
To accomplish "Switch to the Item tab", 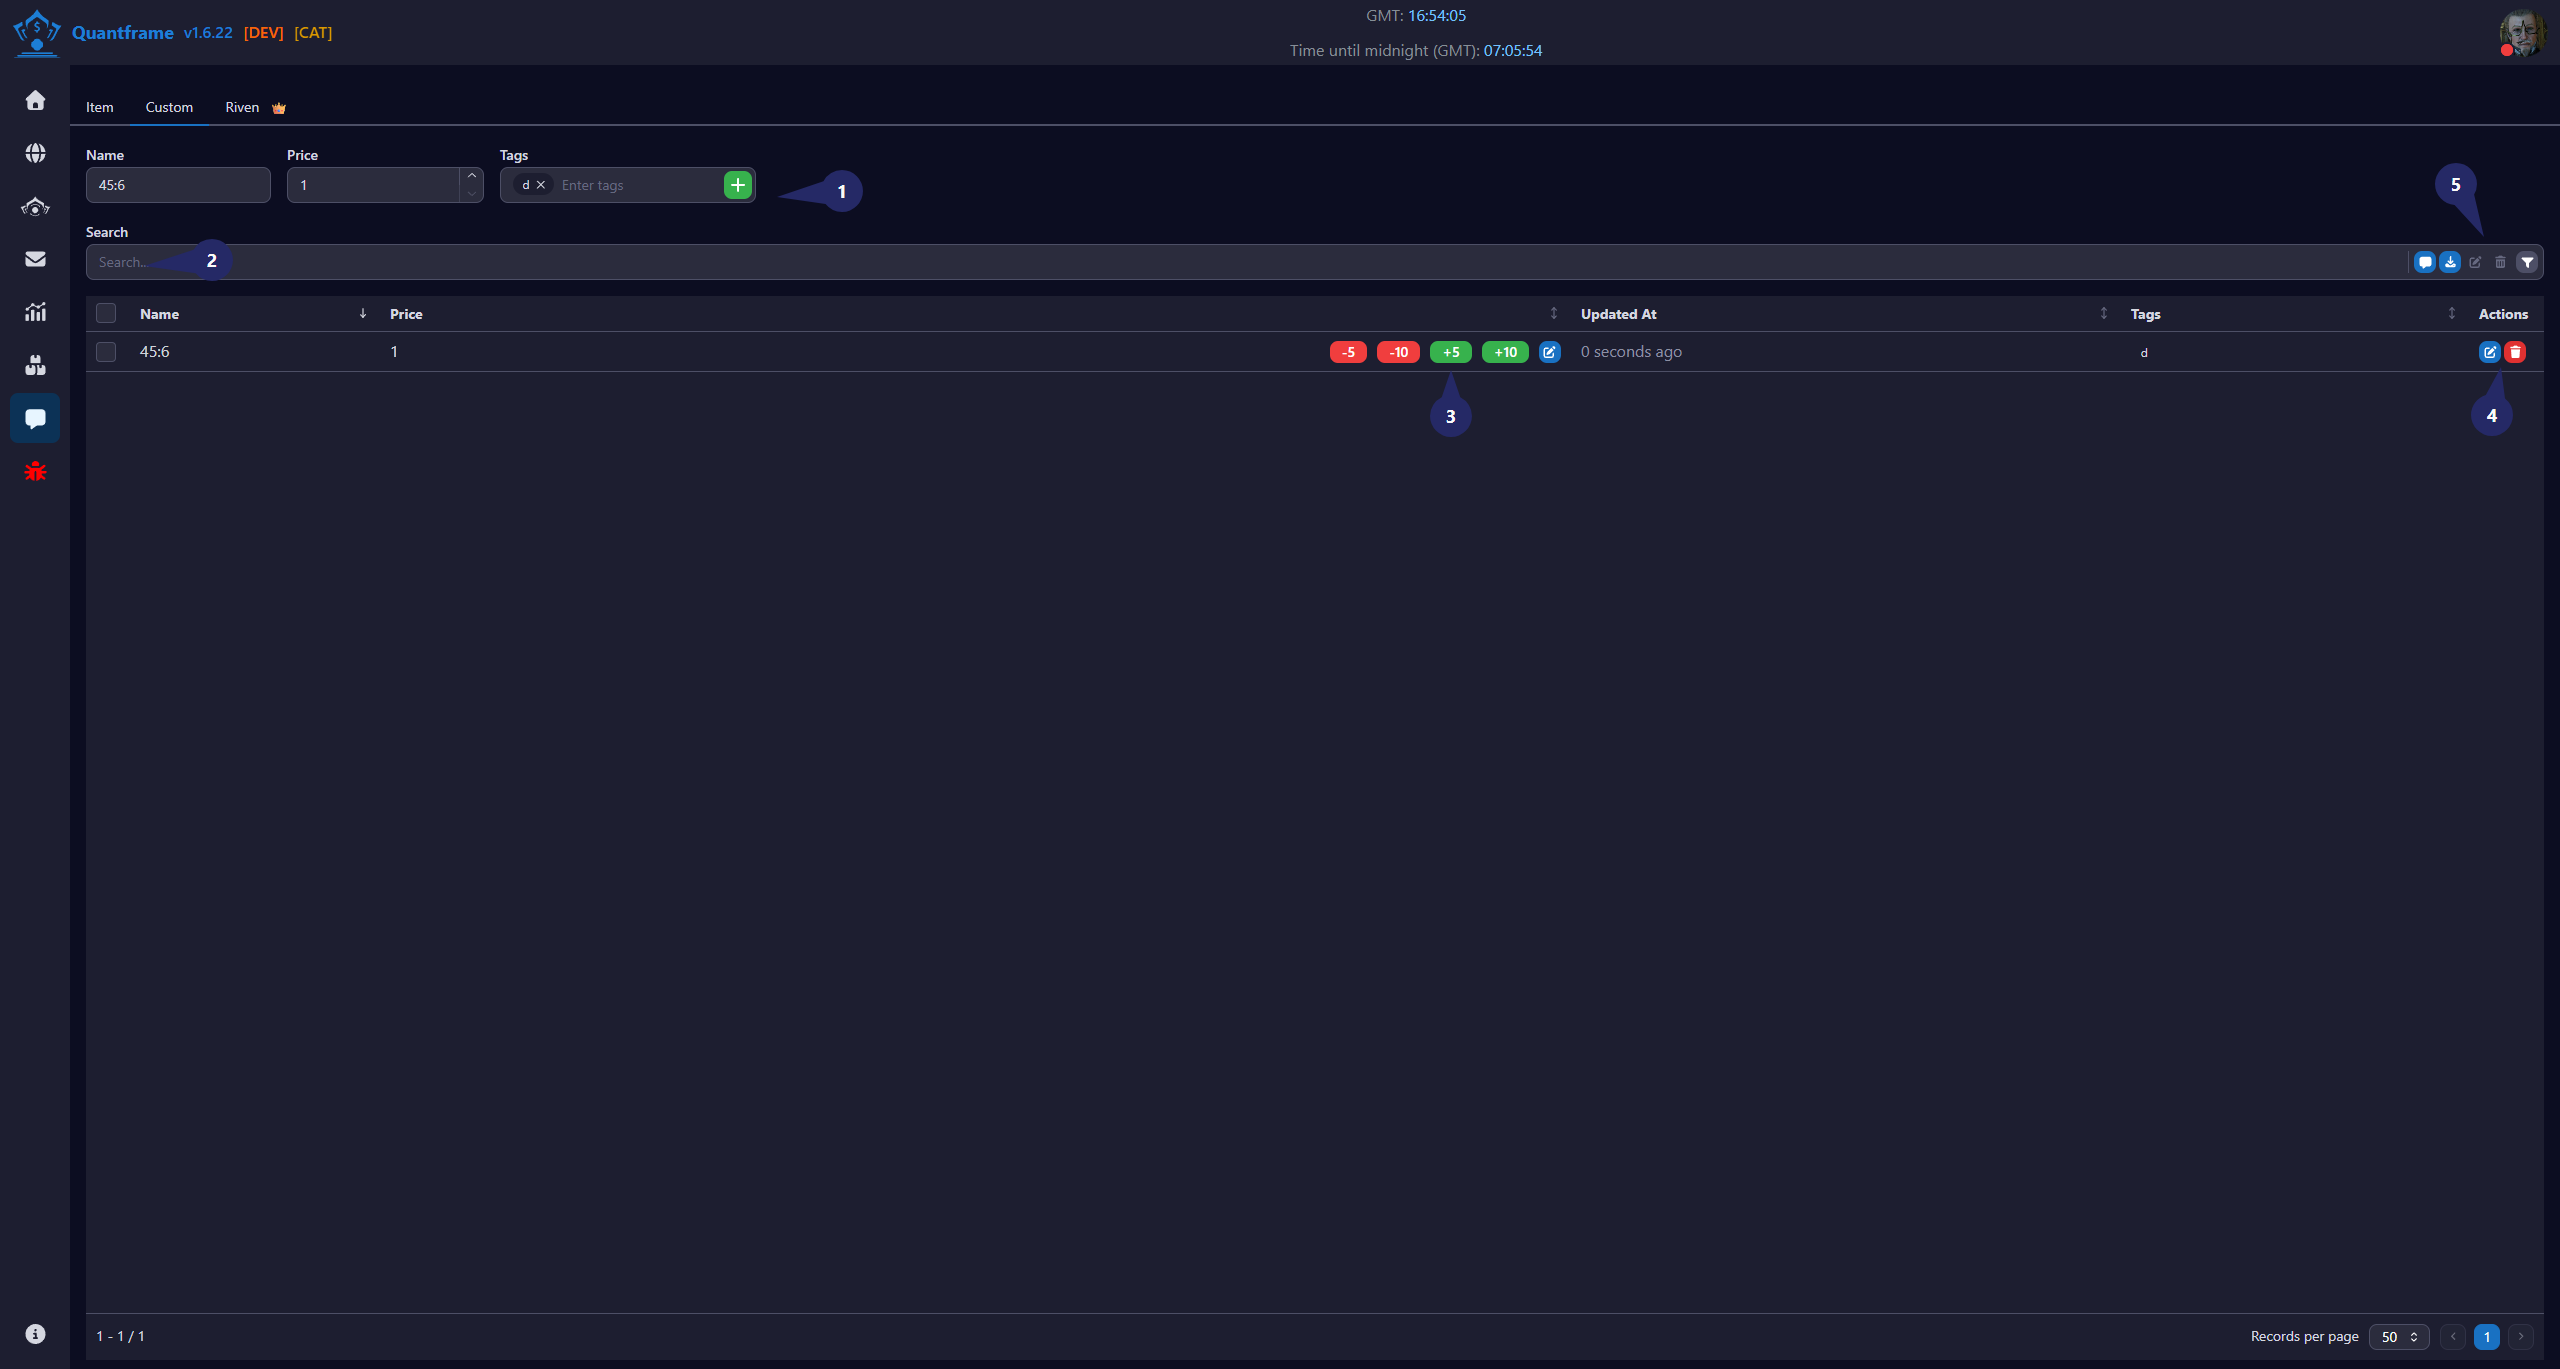I will [x=99, y=107].
